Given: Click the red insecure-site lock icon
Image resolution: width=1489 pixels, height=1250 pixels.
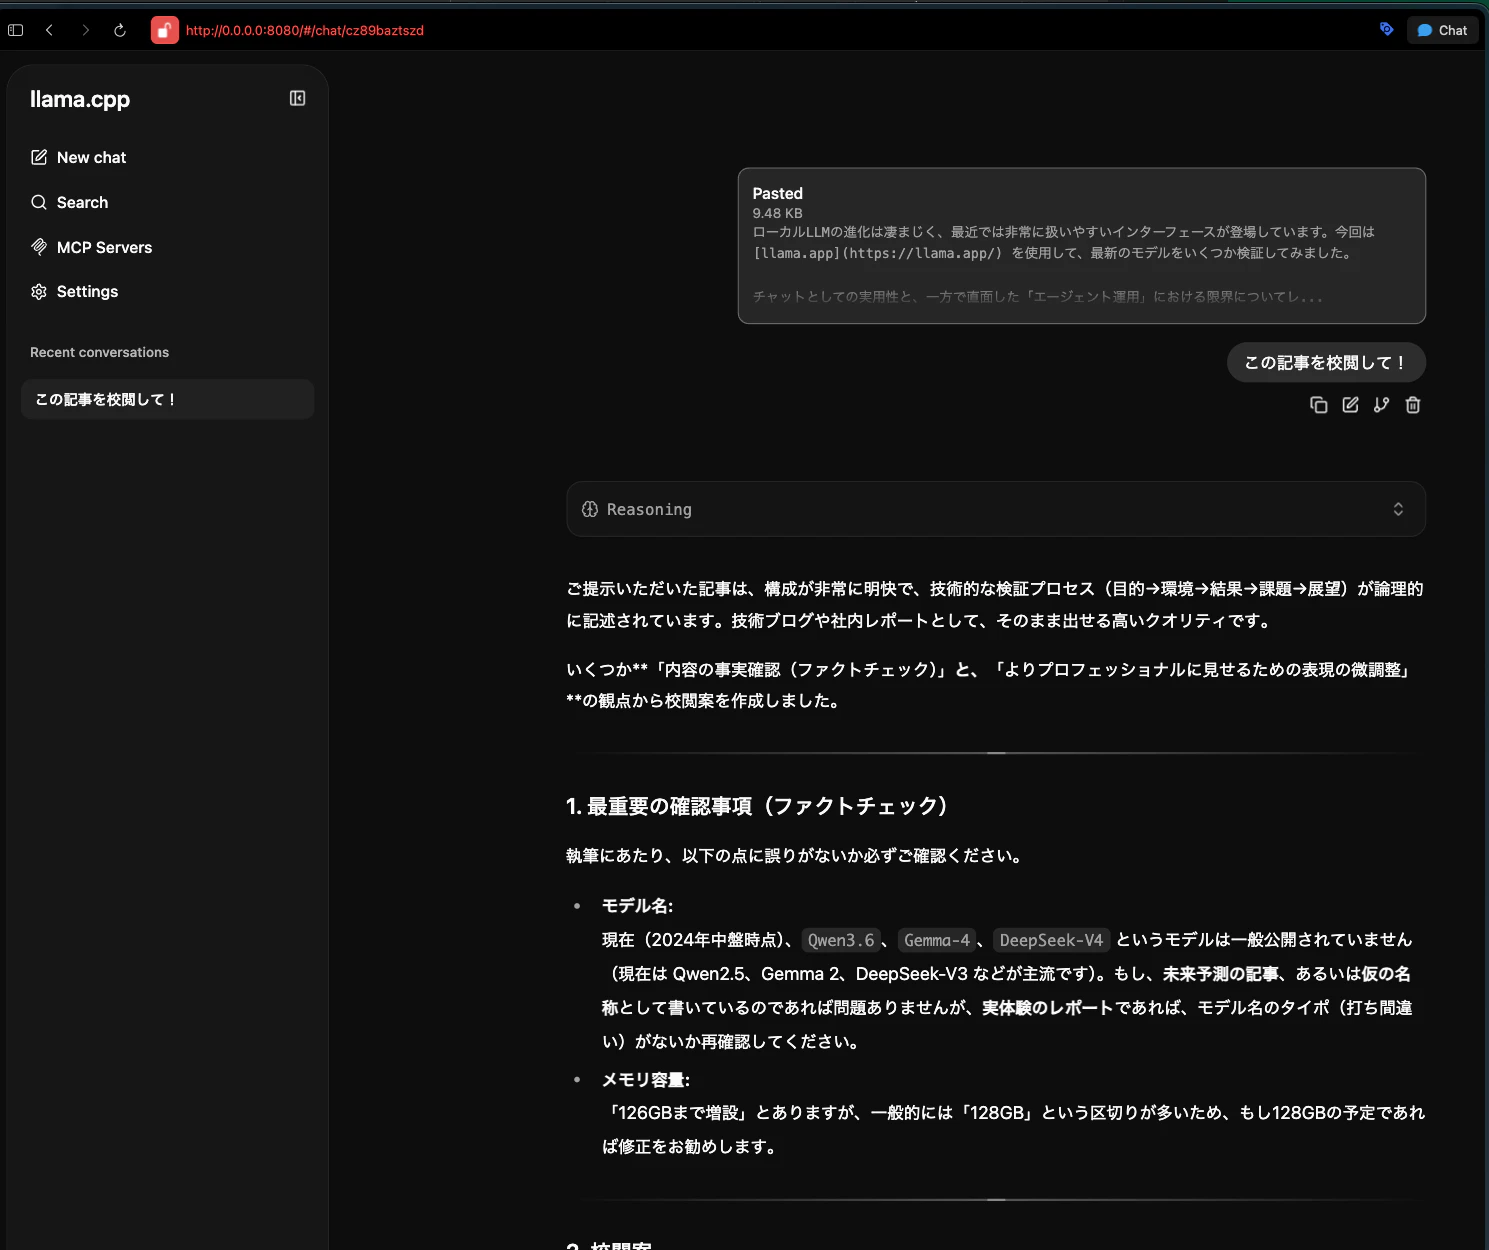Looking at the screenshot, I should [x=165, y=30].
